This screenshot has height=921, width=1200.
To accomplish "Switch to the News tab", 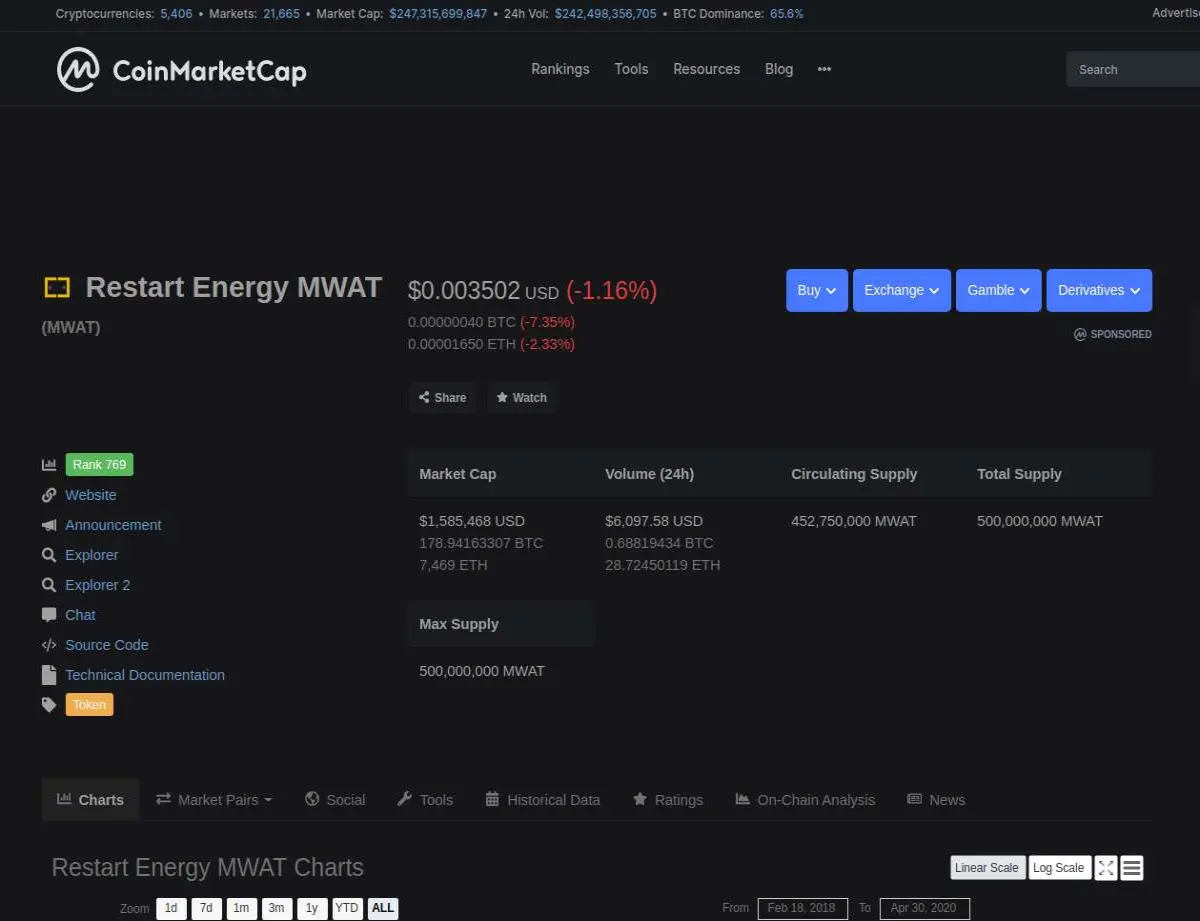I will [936, 800].
